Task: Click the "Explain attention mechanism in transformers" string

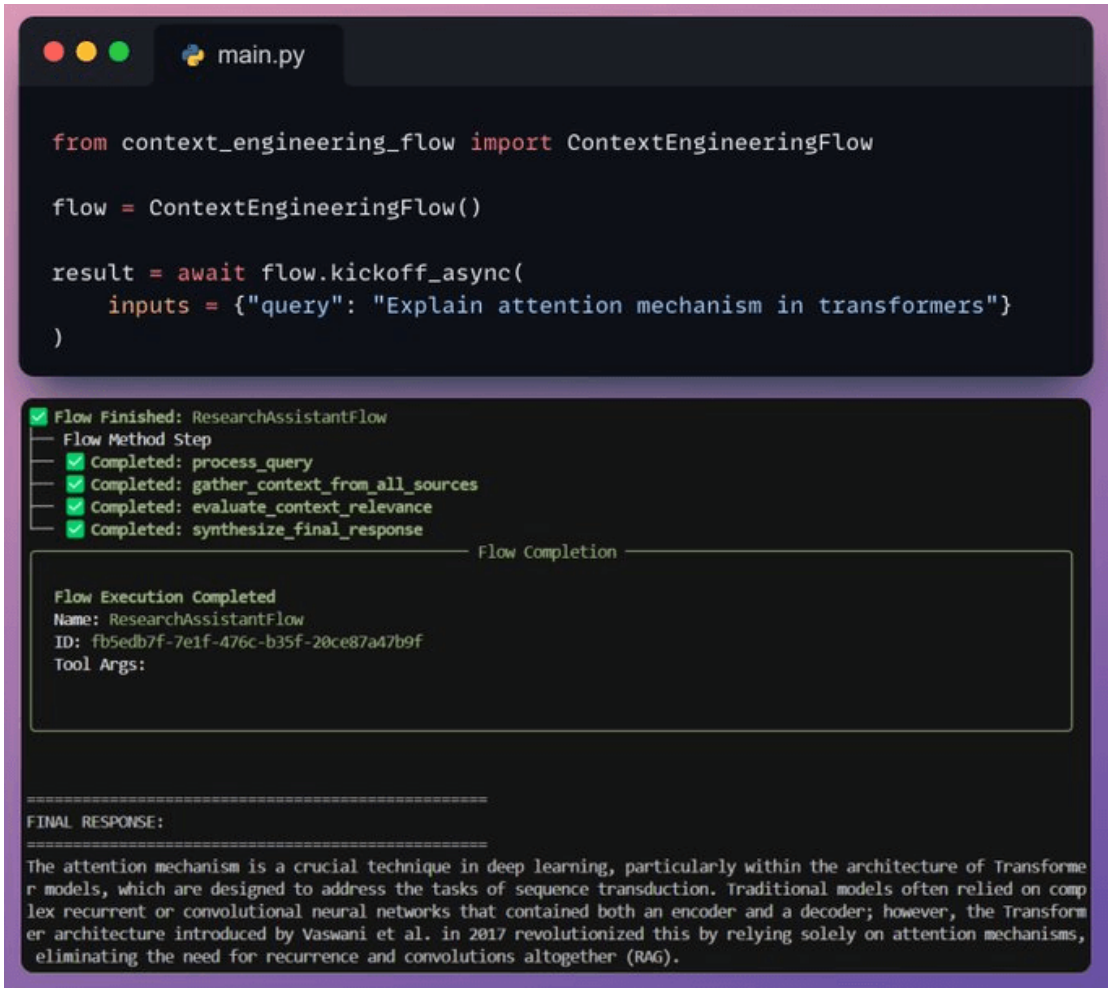Action: pyautogui.click(x=685, y=306)
